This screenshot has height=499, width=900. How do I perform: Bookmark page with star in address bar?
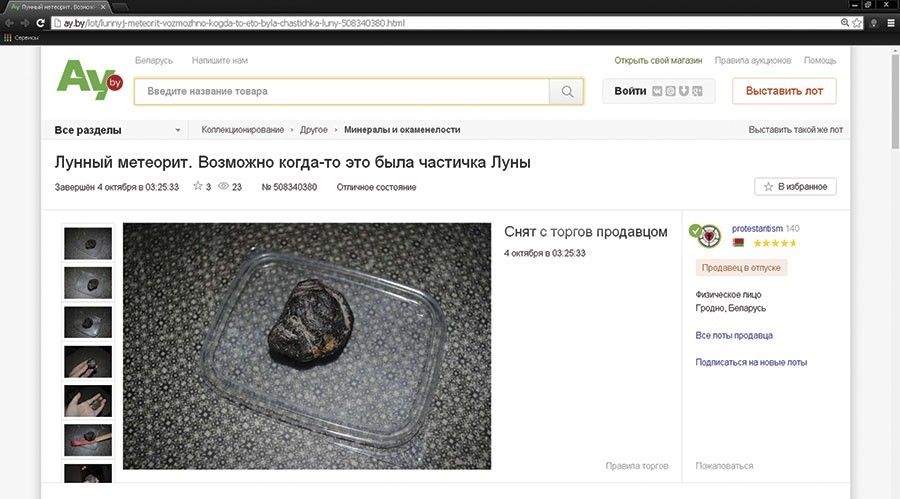coord(857,23)
